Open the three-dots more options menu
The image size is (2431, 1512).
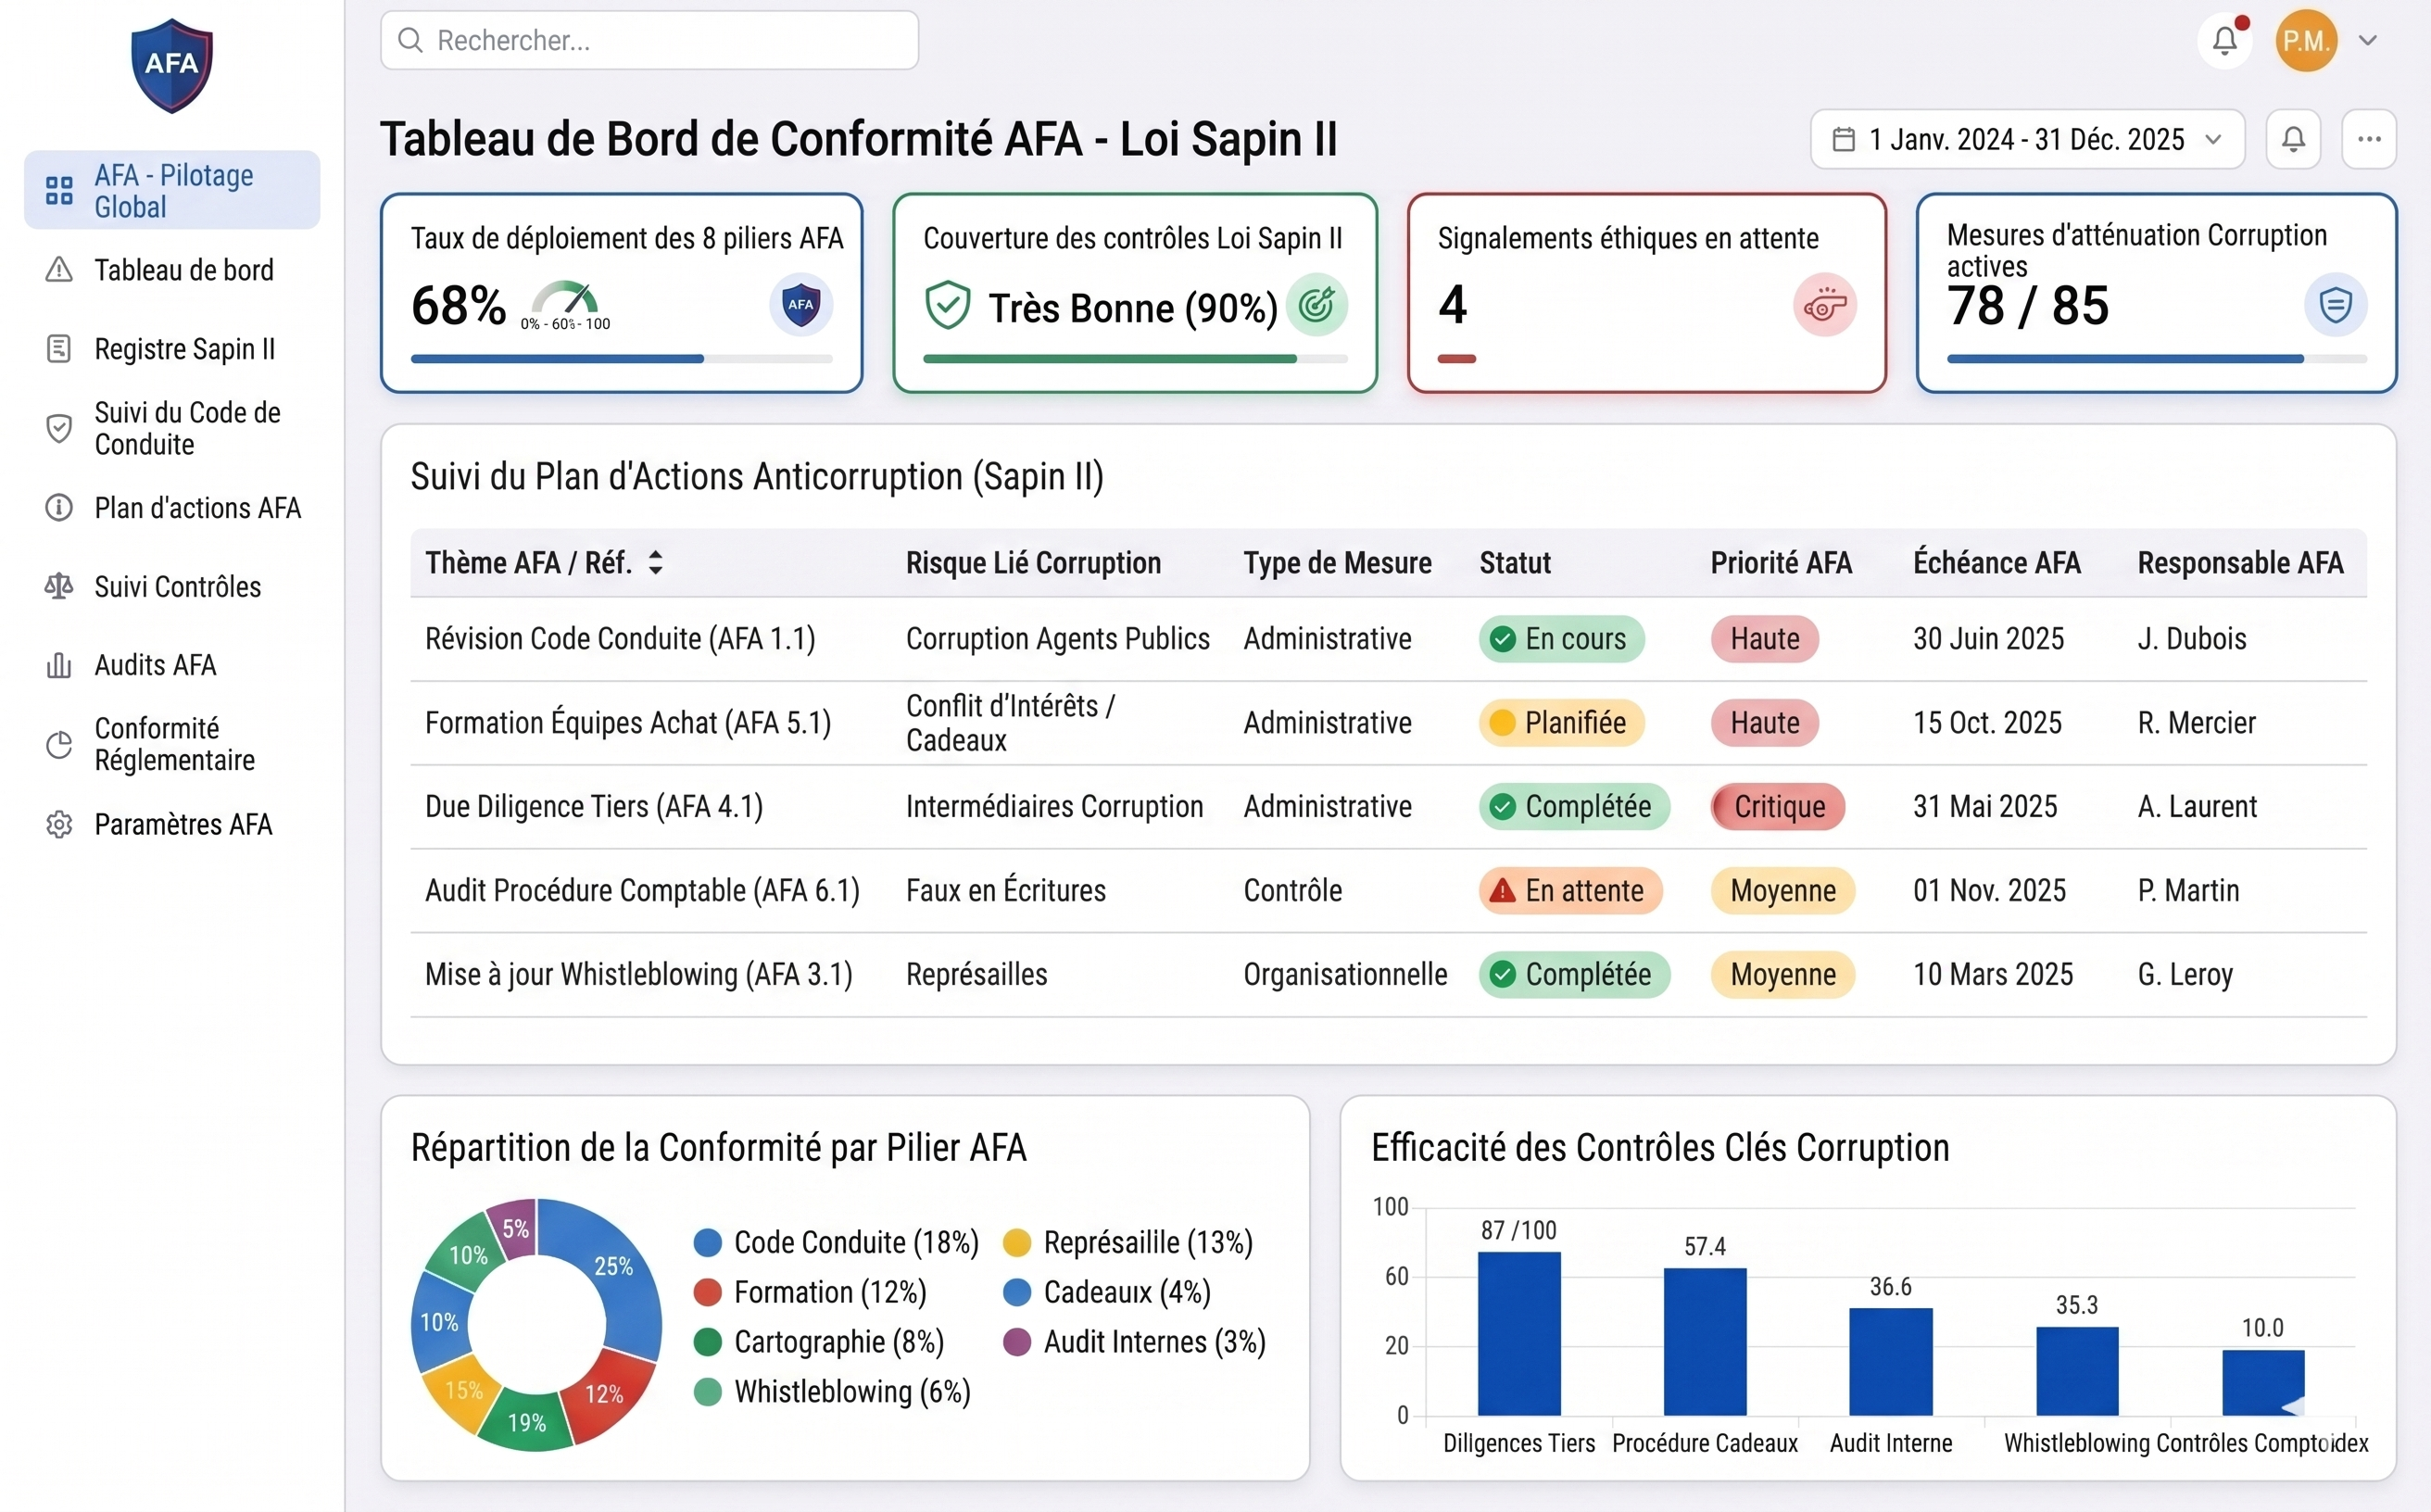pos(2369,139)
